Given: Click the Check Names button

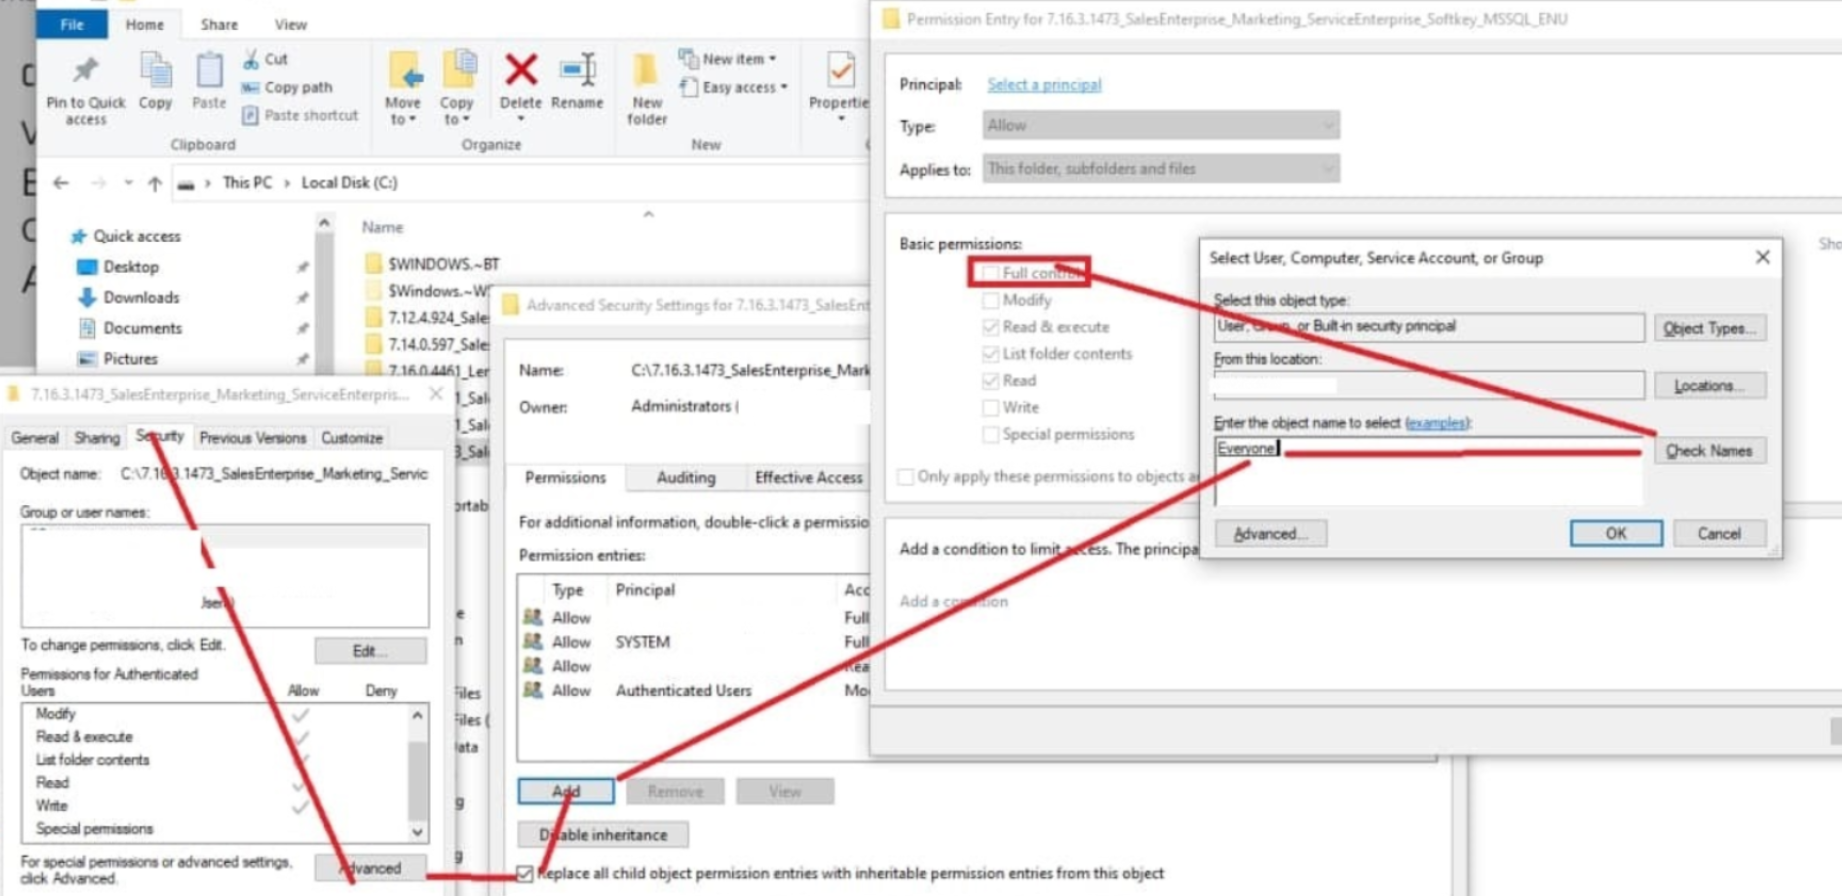Looking at the screenshot, I should 1708,451.
